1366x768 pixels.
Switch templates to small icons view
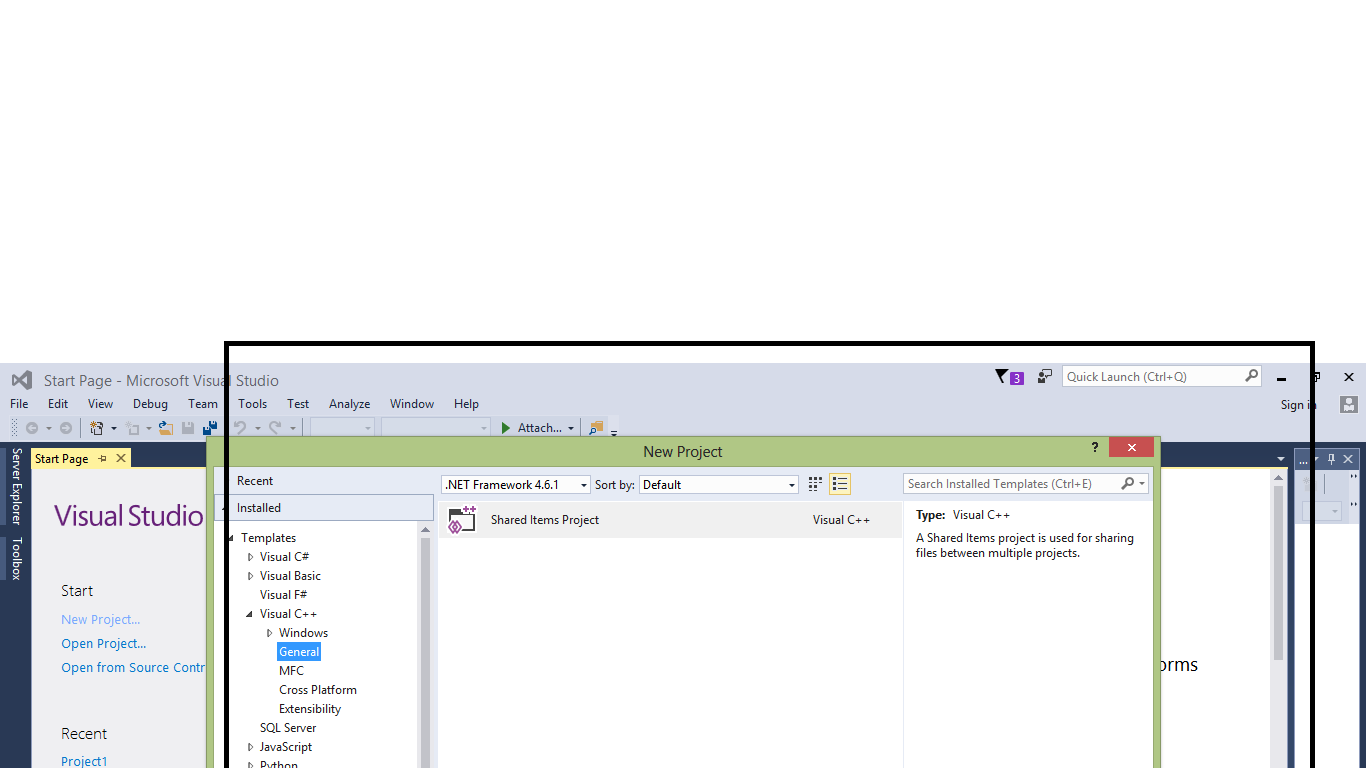pos(815,484)
